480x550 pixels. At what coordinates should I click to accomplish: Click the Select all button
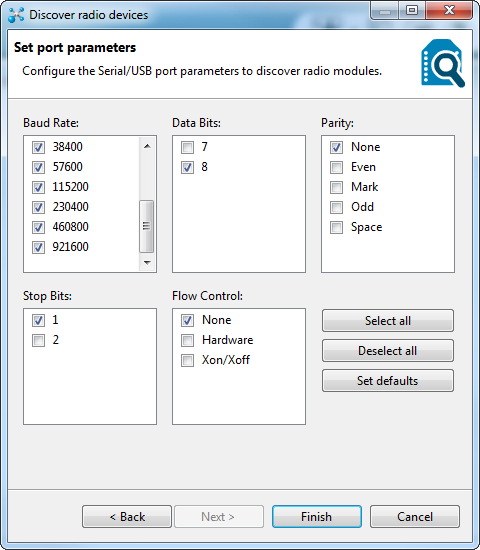pos(388,321)
